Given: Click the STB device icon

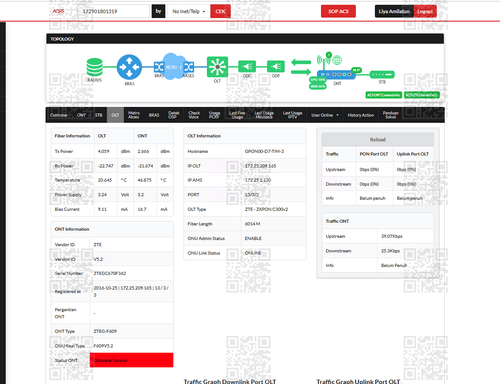Looking at the screenshot, I should click(382, 75).
